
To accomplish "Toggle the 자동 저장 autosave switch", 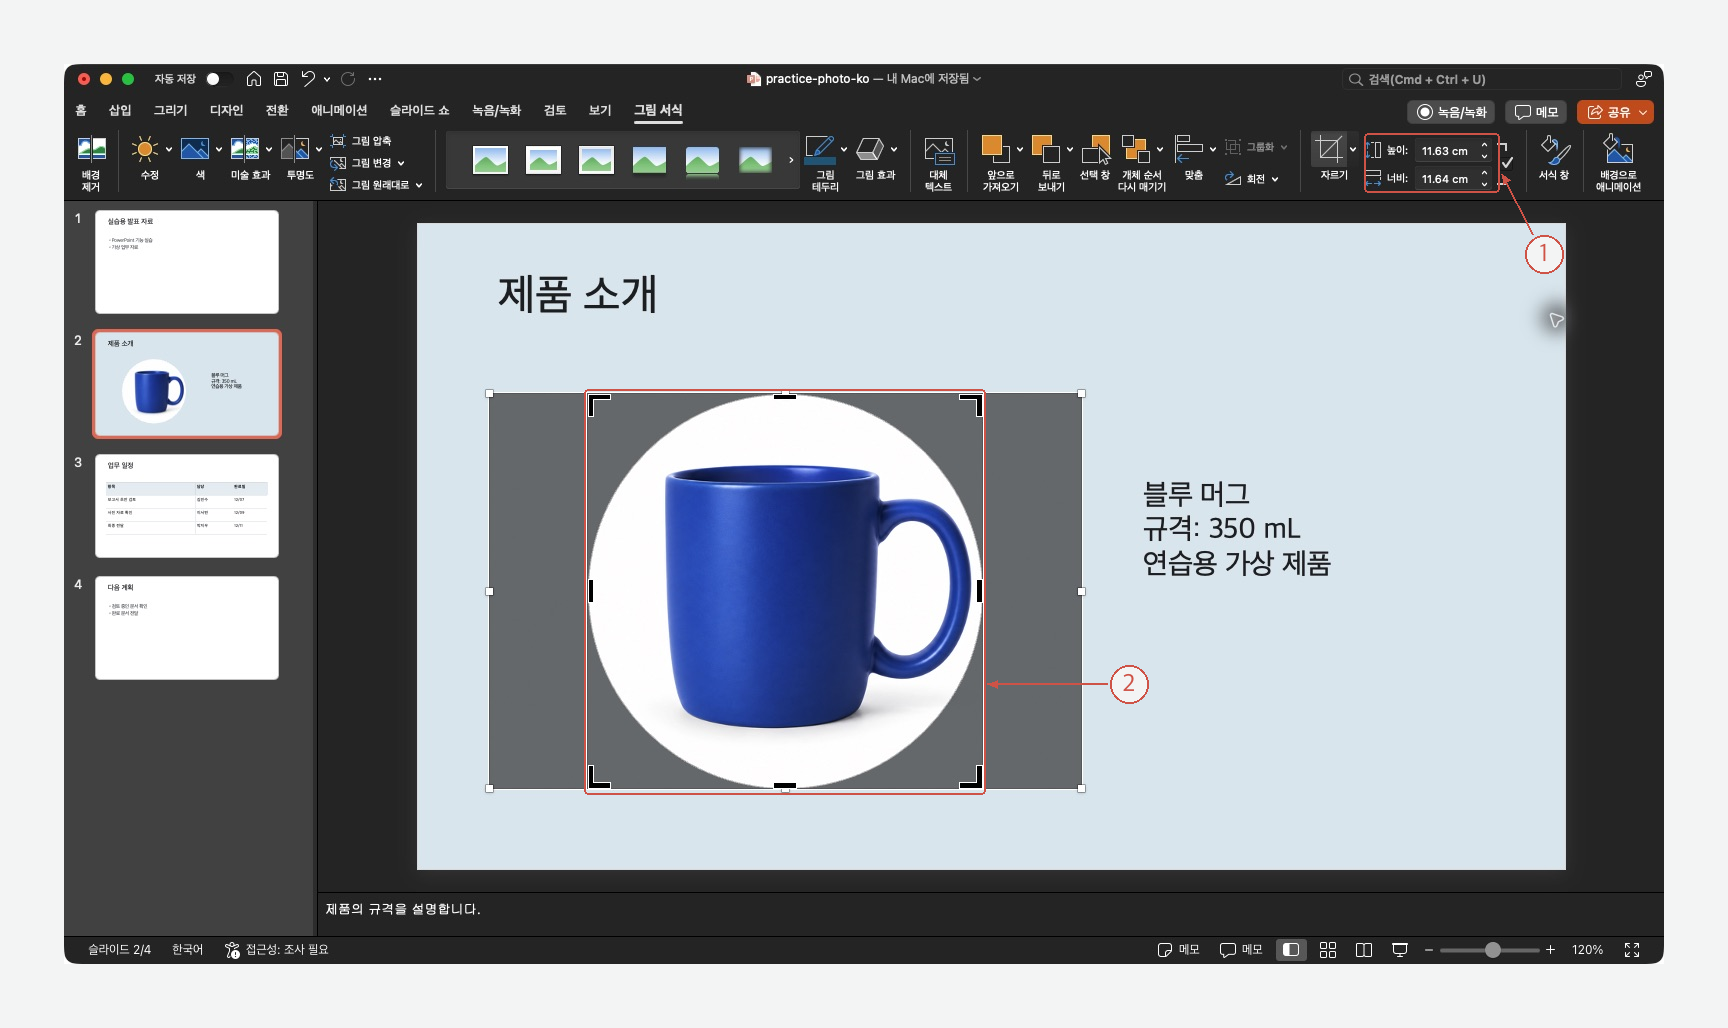I will tap(219, 79).
